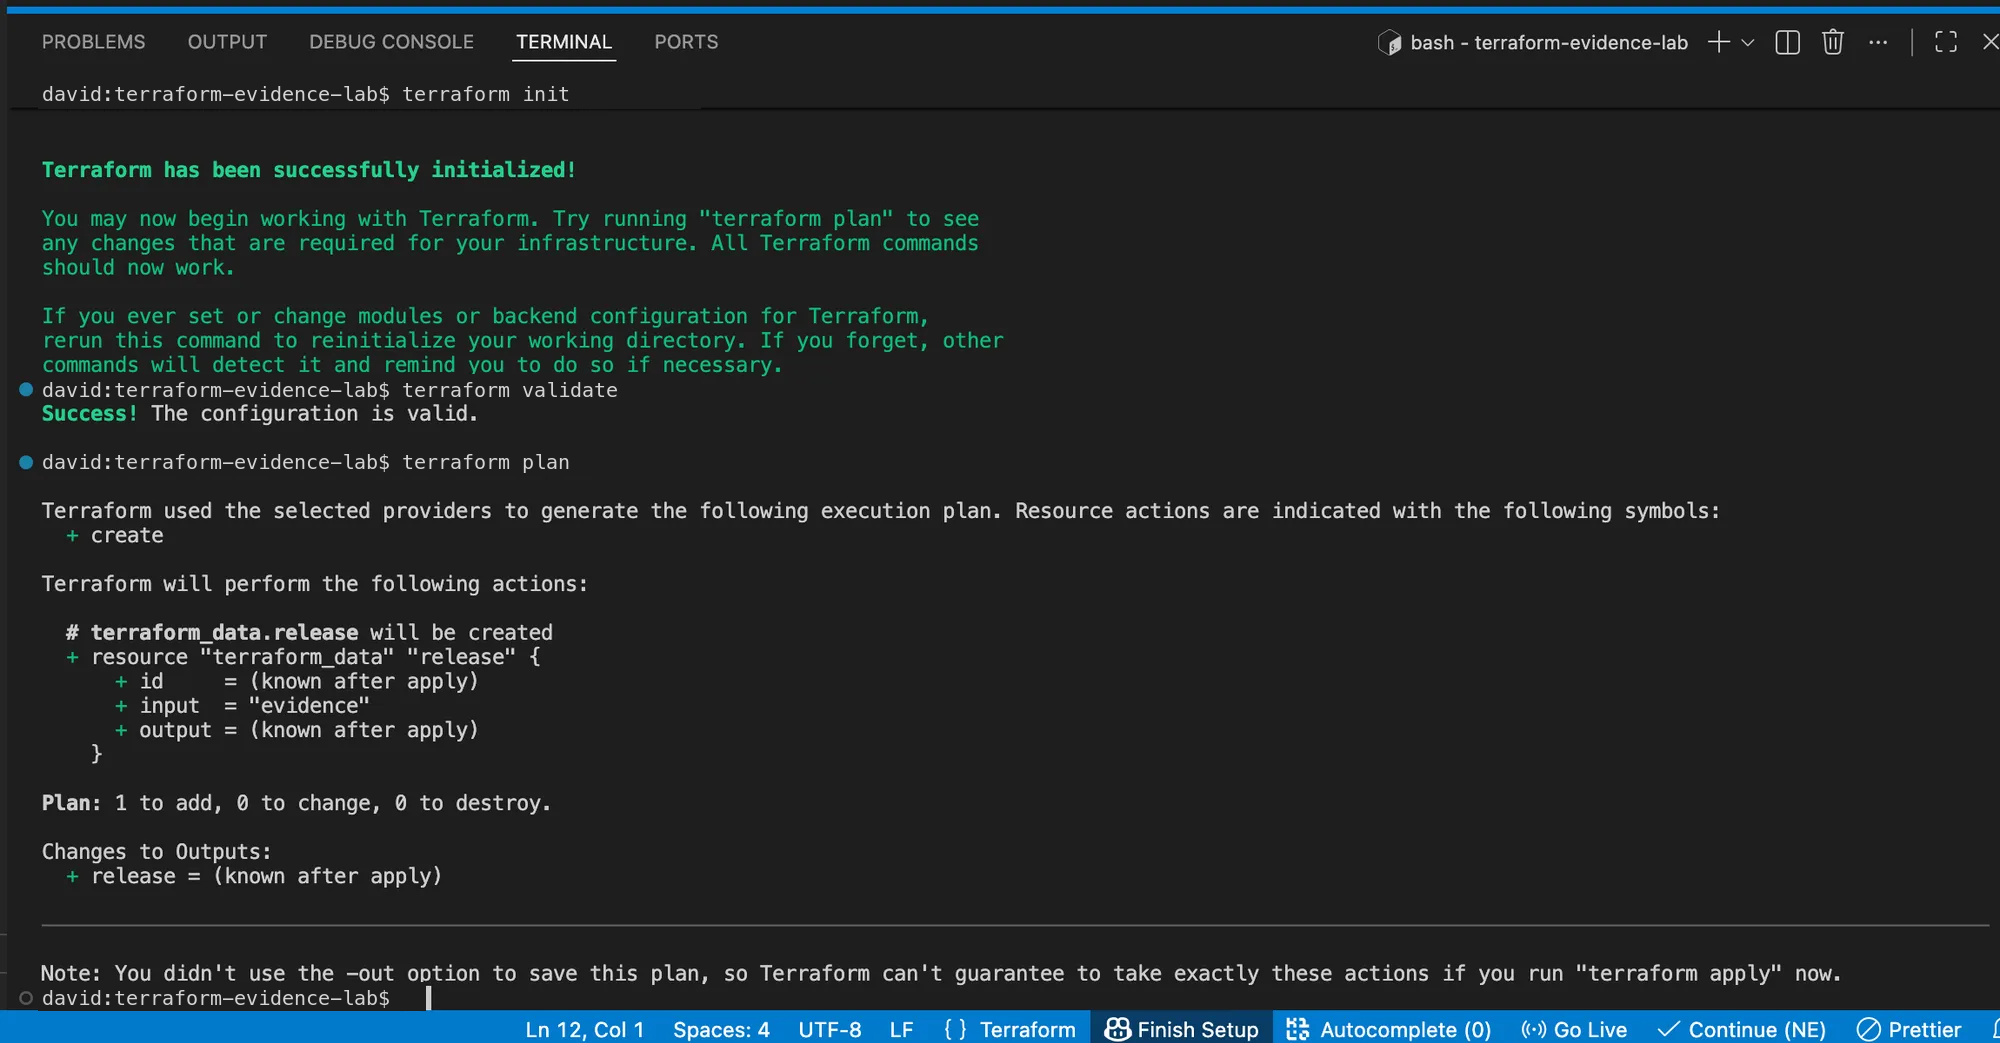Image resolution: width=2000 pixels, height=1043 pixels.
Task: Click 'Success! The configuration is valid.' line
Action: click(260, 414)
